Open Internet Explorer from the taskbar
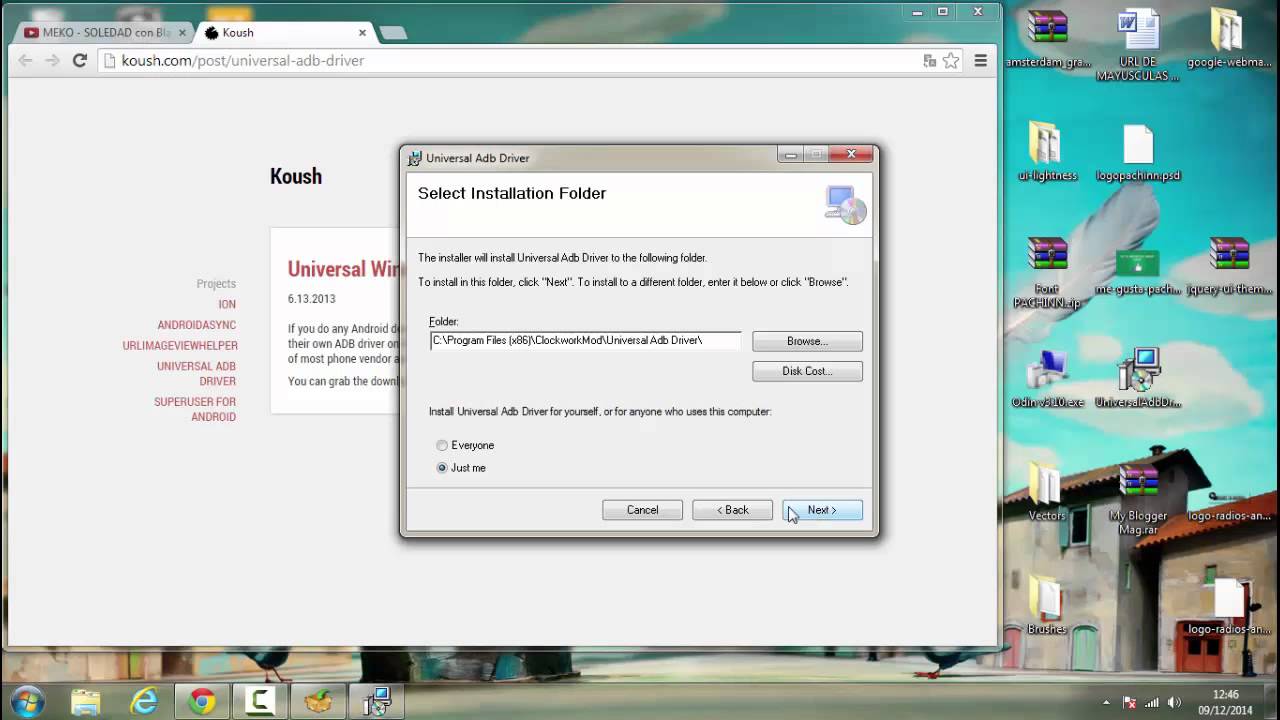This screenshot has height=720, width=1280. pos(144,701)
